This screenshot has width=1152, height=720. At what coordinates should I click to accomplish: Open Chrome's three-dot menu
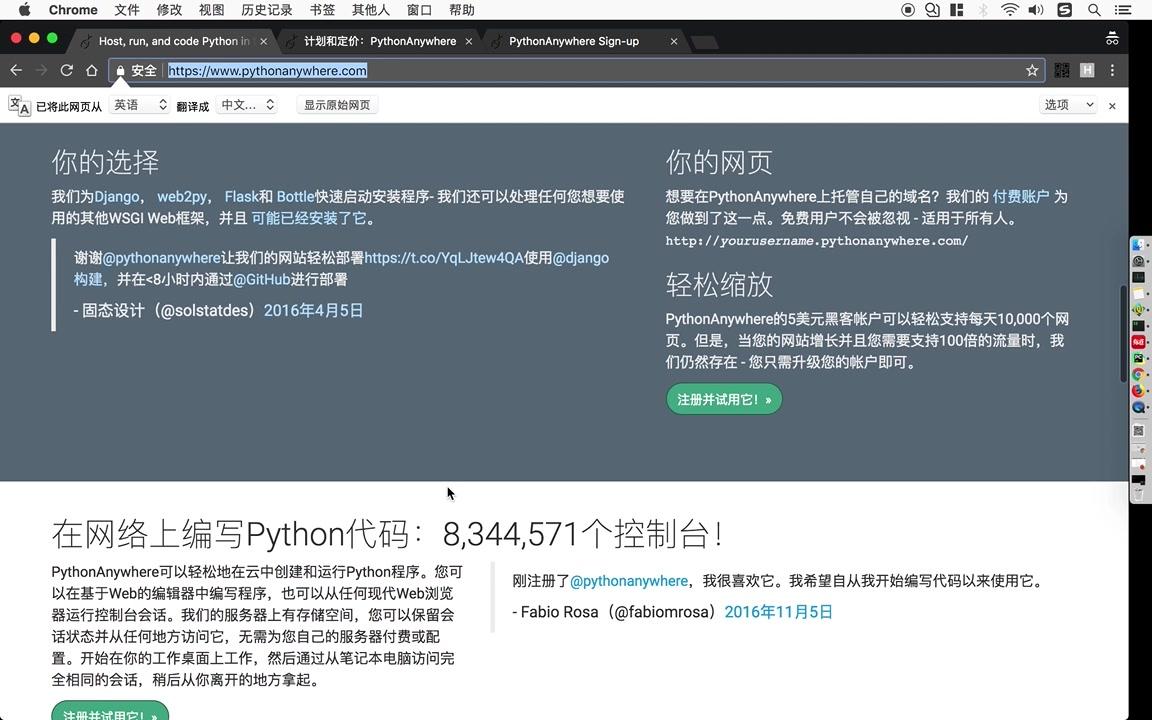click(x=1112, y=70)
